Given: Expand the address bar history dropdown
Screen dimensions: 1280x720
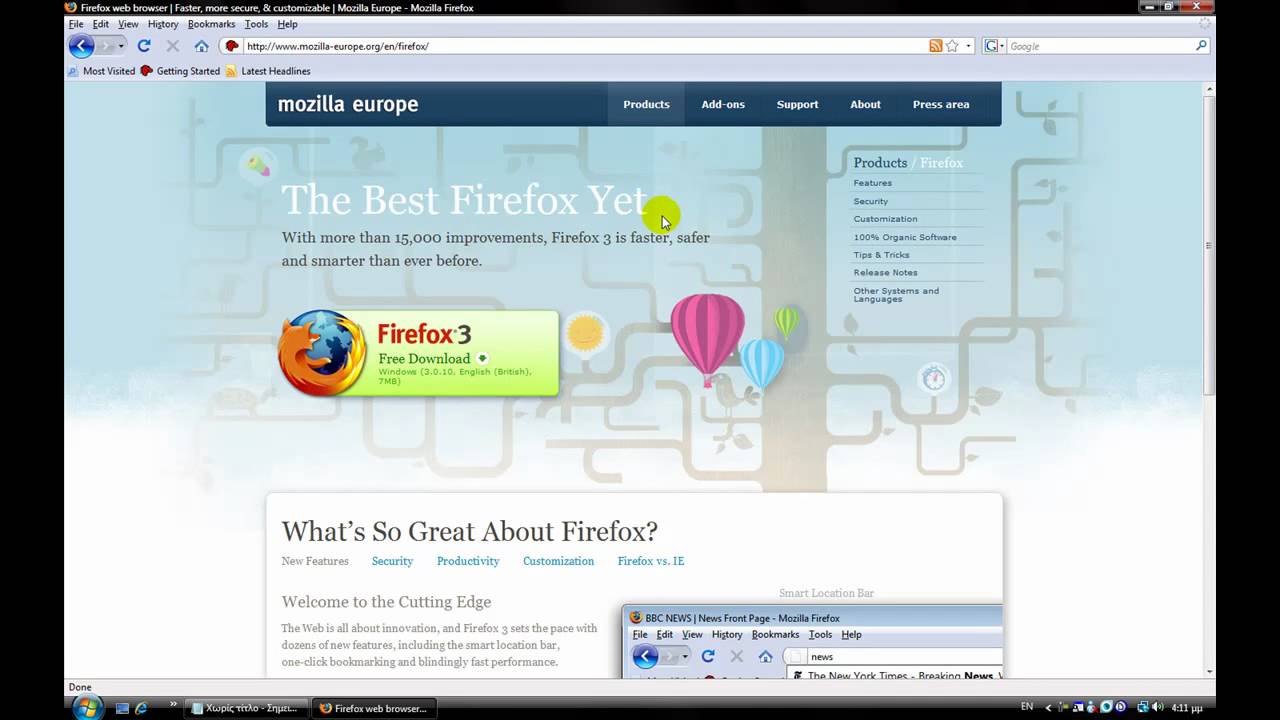Looking at the screenshot, I should [968, 46].
